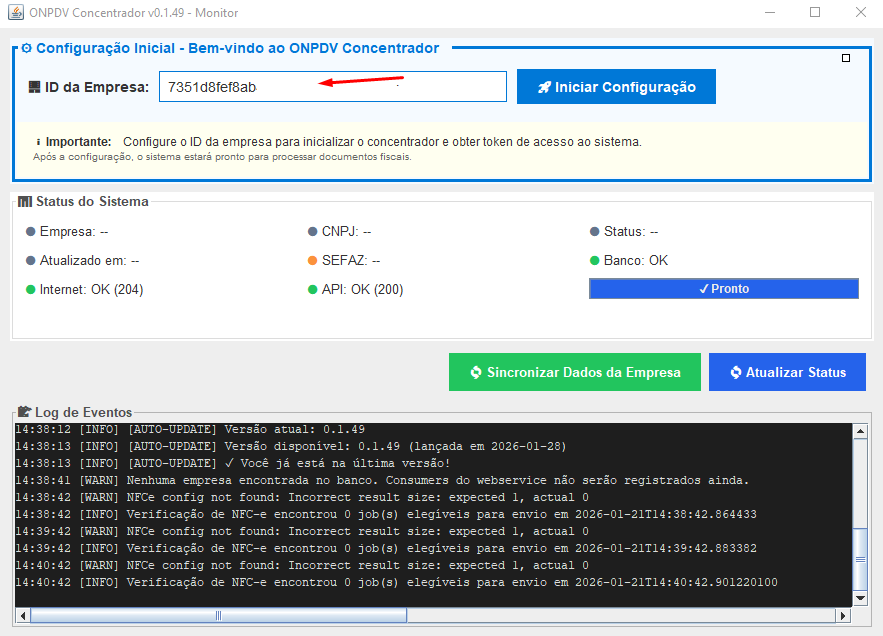The image size is (883, 636).
Task: Click the 14:40:42 Verificação de NFC-e log line
Action: tap(396, 582)
